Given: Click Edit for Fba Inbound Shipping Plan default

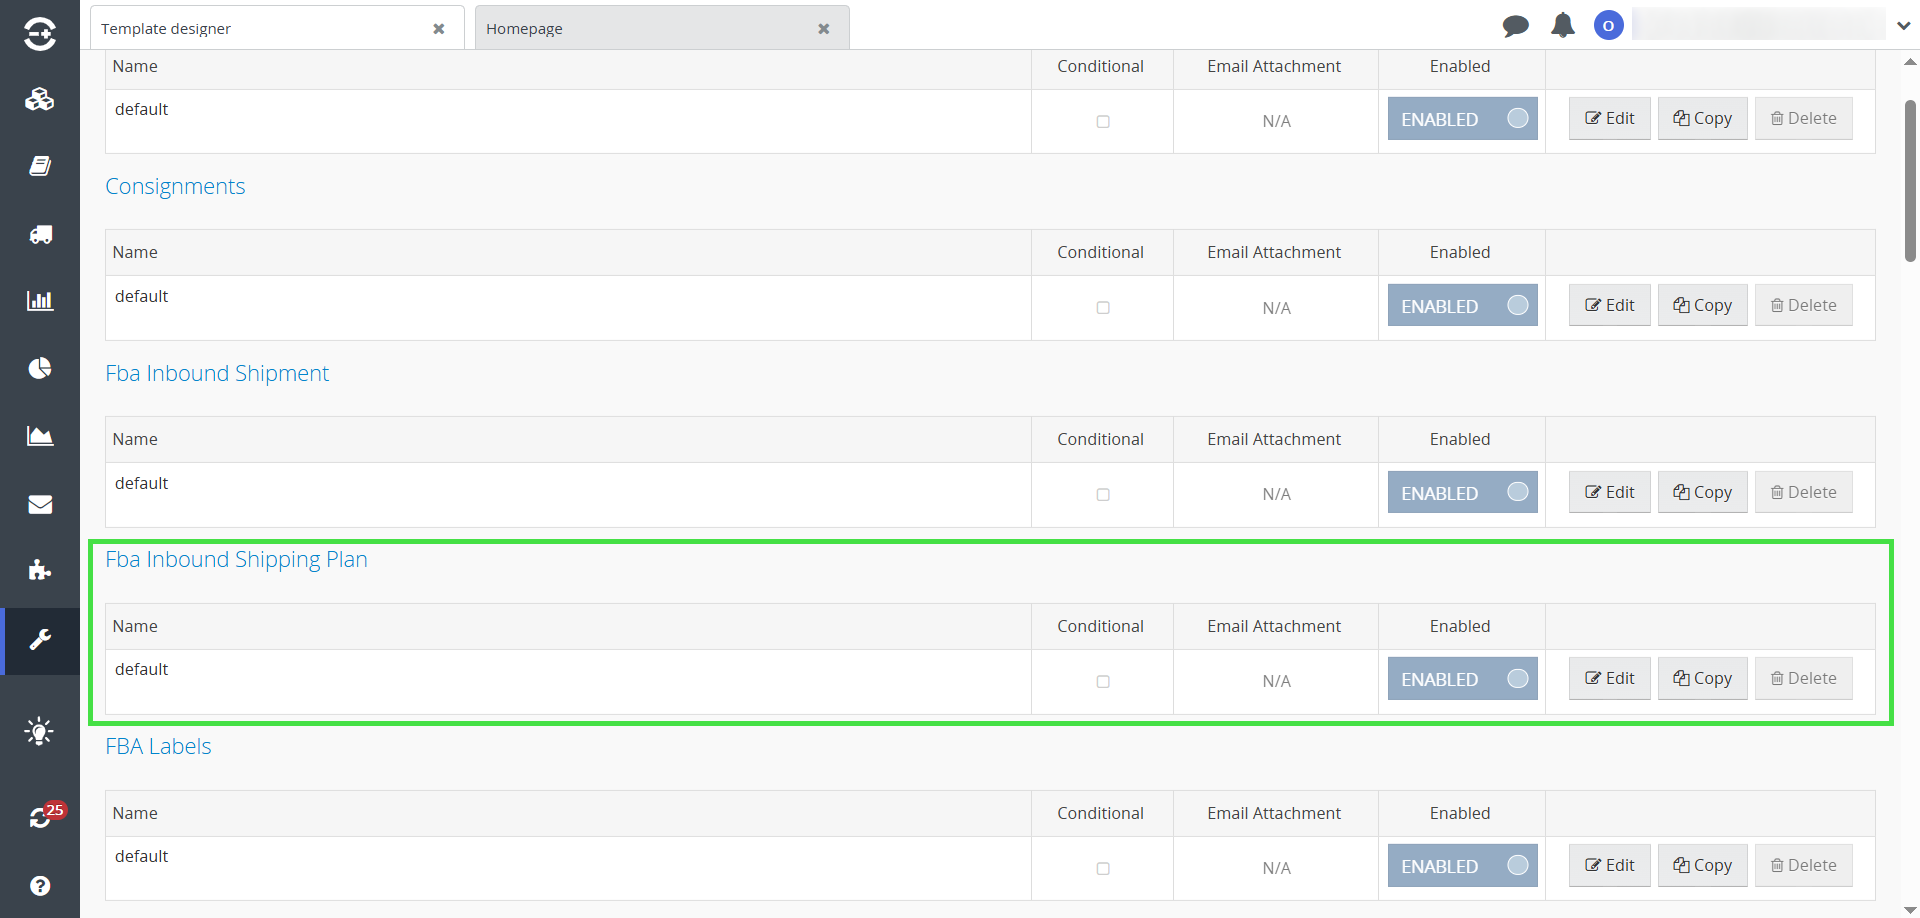Looking at the screenshot, I should (1609, 679).
